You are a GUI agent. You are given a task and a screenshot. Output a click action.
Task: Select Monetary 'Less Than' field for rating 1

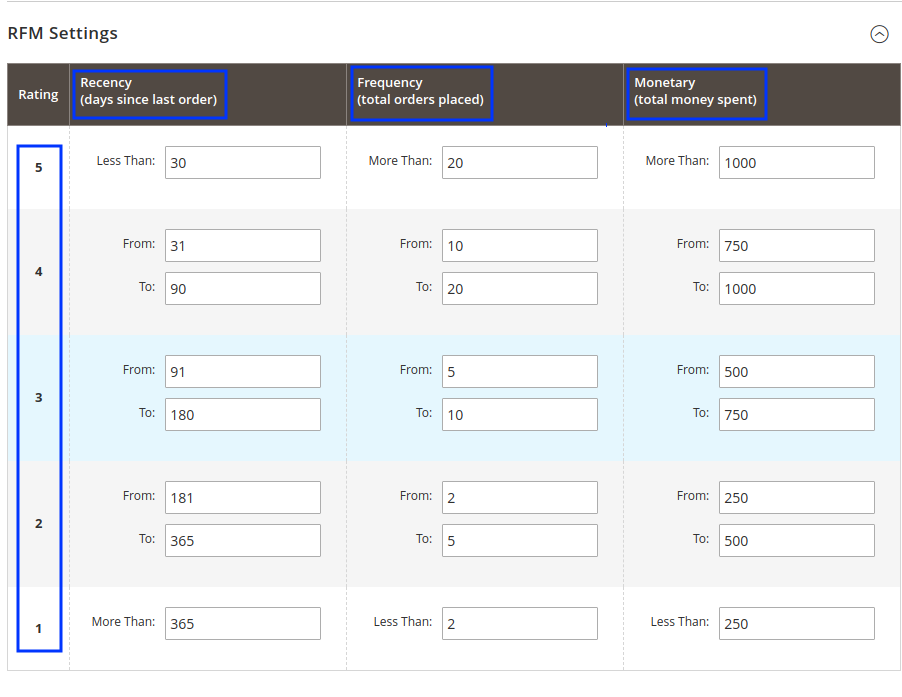click(796, 624)
